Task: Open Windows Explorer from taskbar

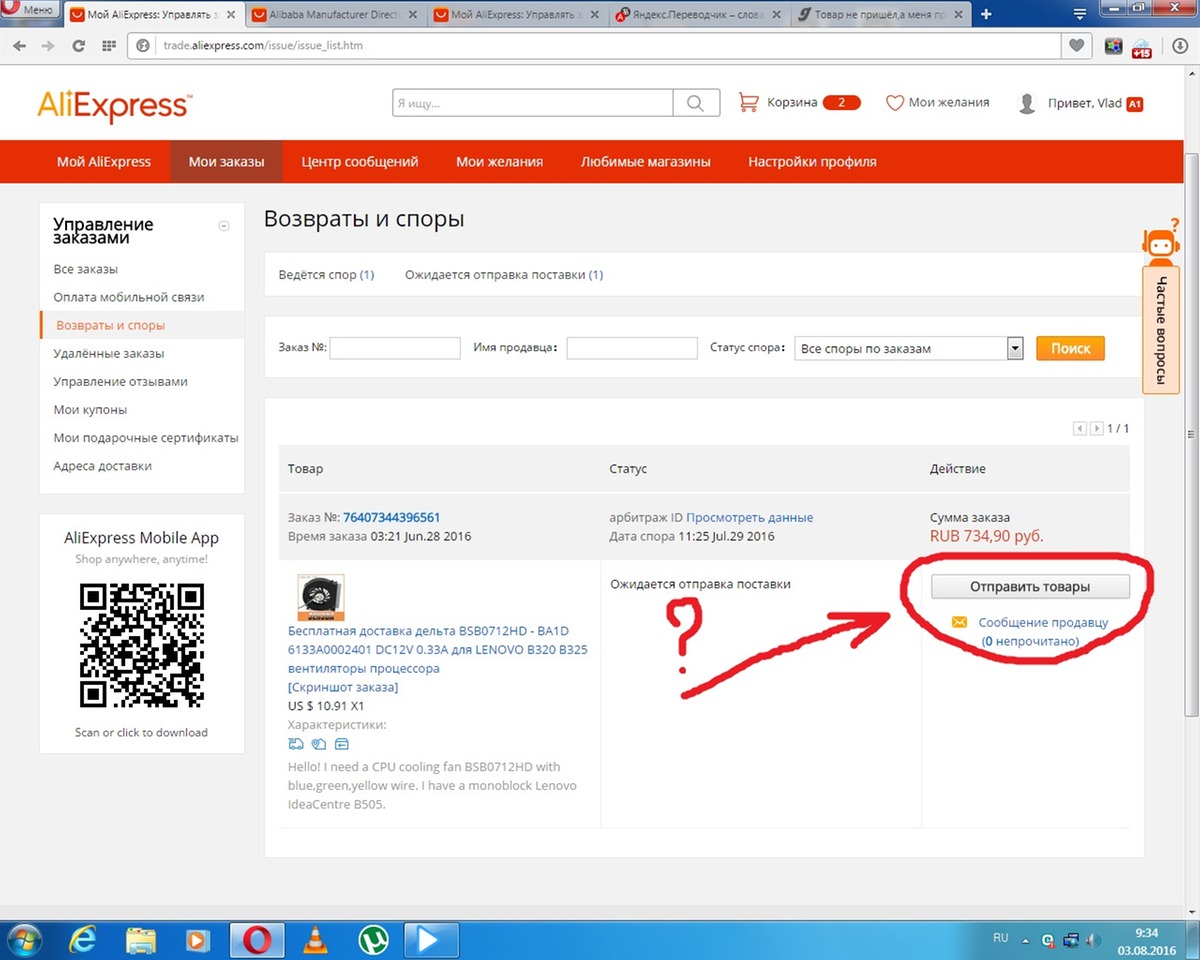Action: pyautogui.click(x=141, y=940)
